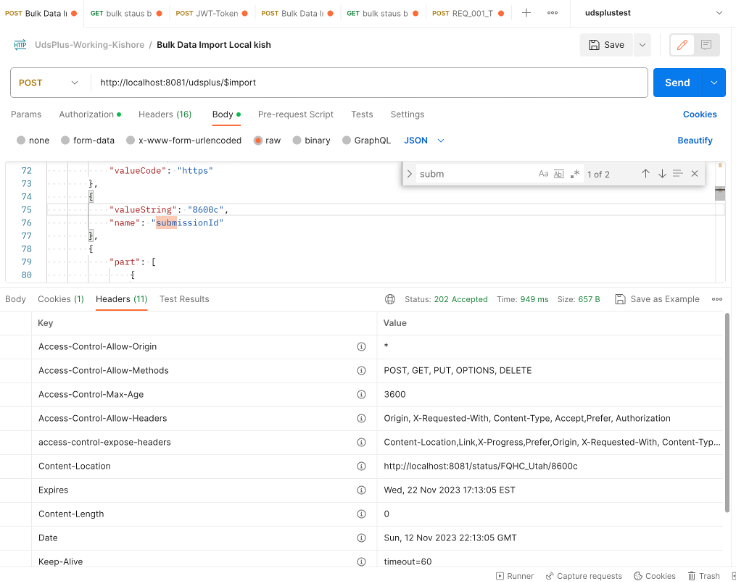Open the Params tab
This screenshot has width=736, height=582.
click(26, 115)
